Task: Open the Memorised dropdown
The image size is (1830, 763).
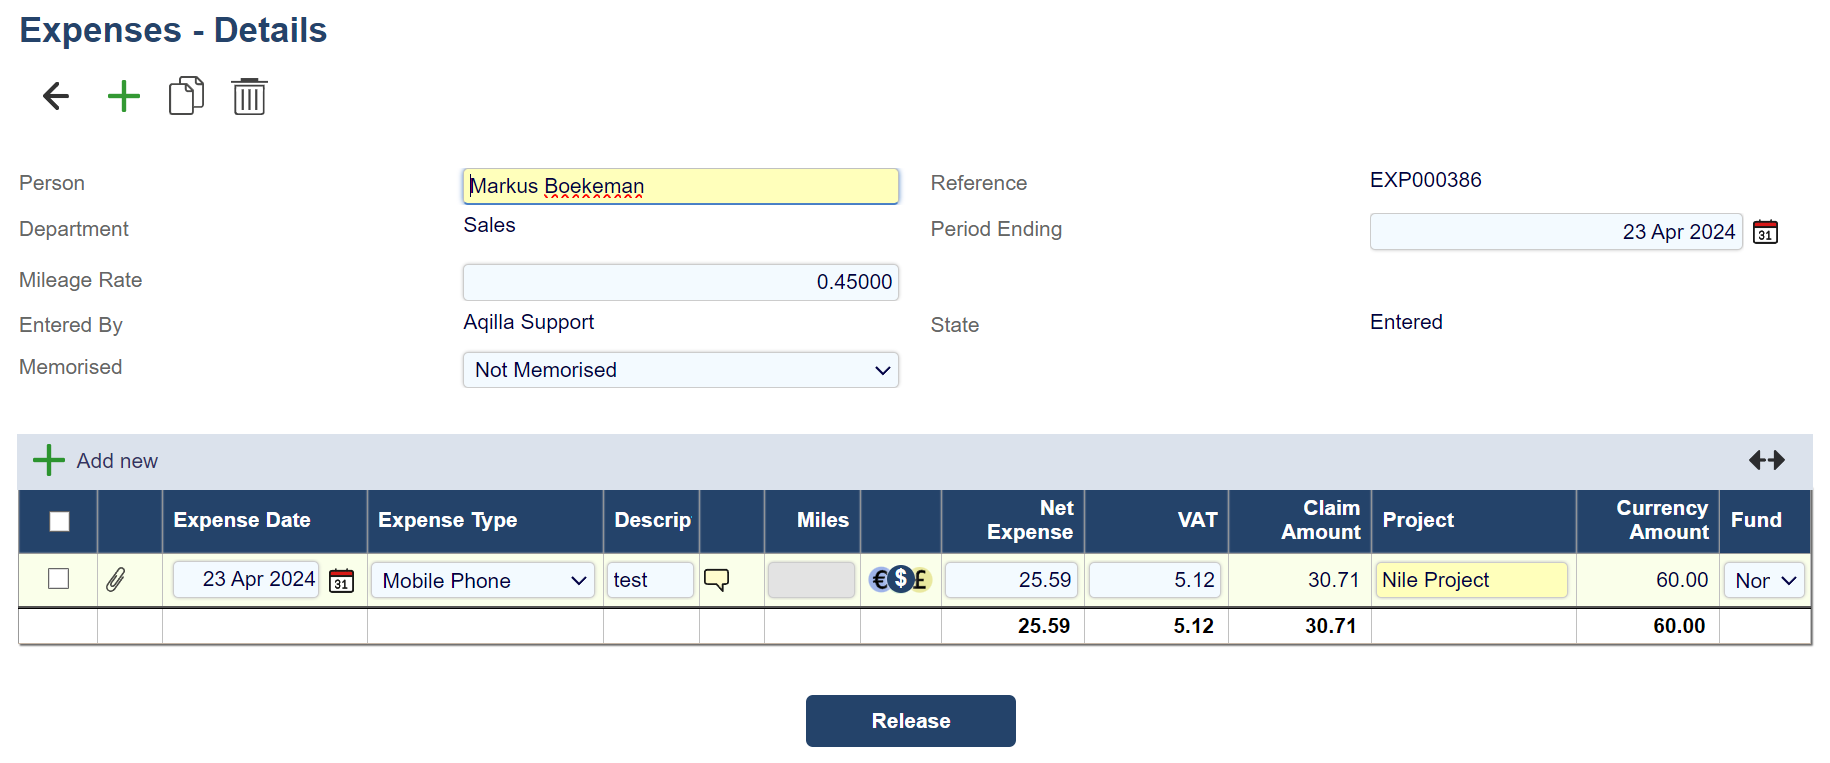Action: (x=680, y=370)
